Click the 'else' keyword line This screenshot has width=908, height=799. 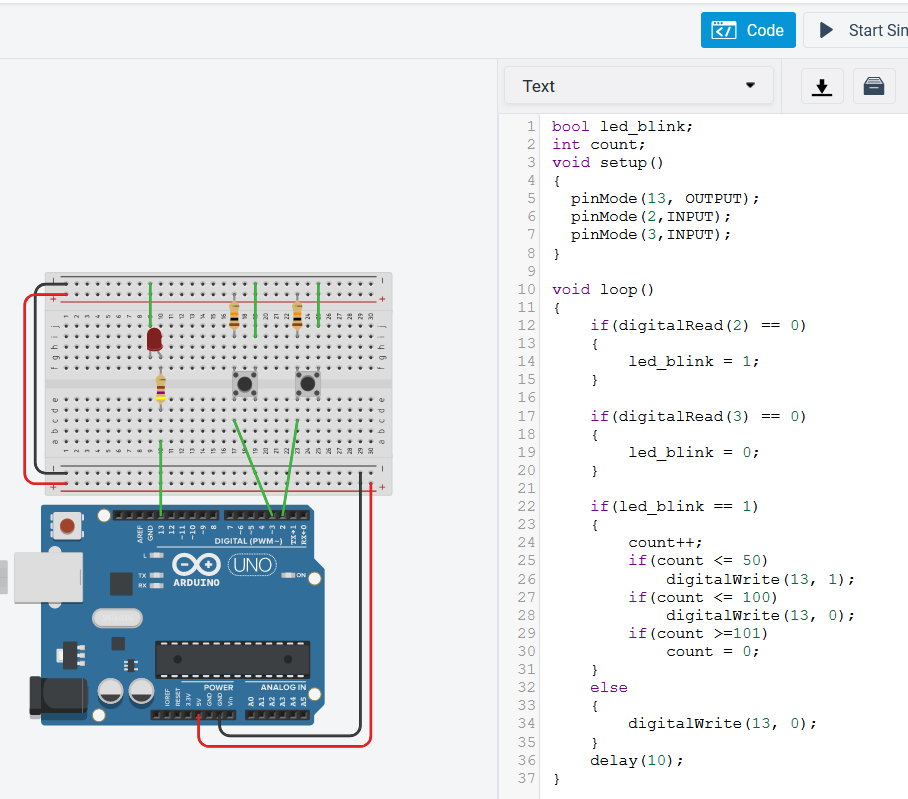(609, 687)
